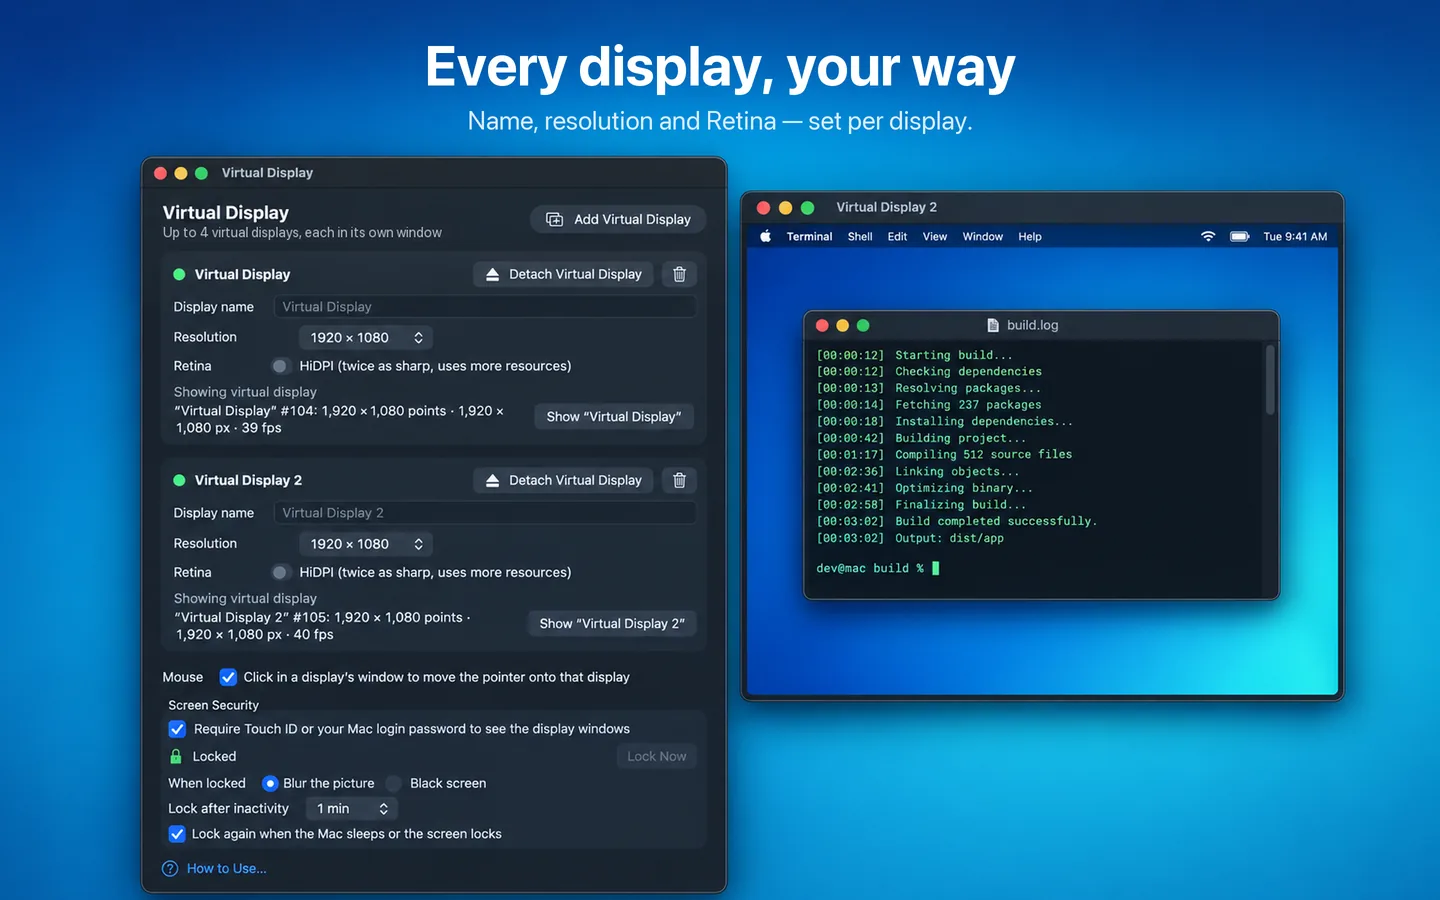Image resolution: width=1440 pixels, height=900 pixels.
Task: Click the trash icon for Virtual Display
Action: click(x=679, y=274)
